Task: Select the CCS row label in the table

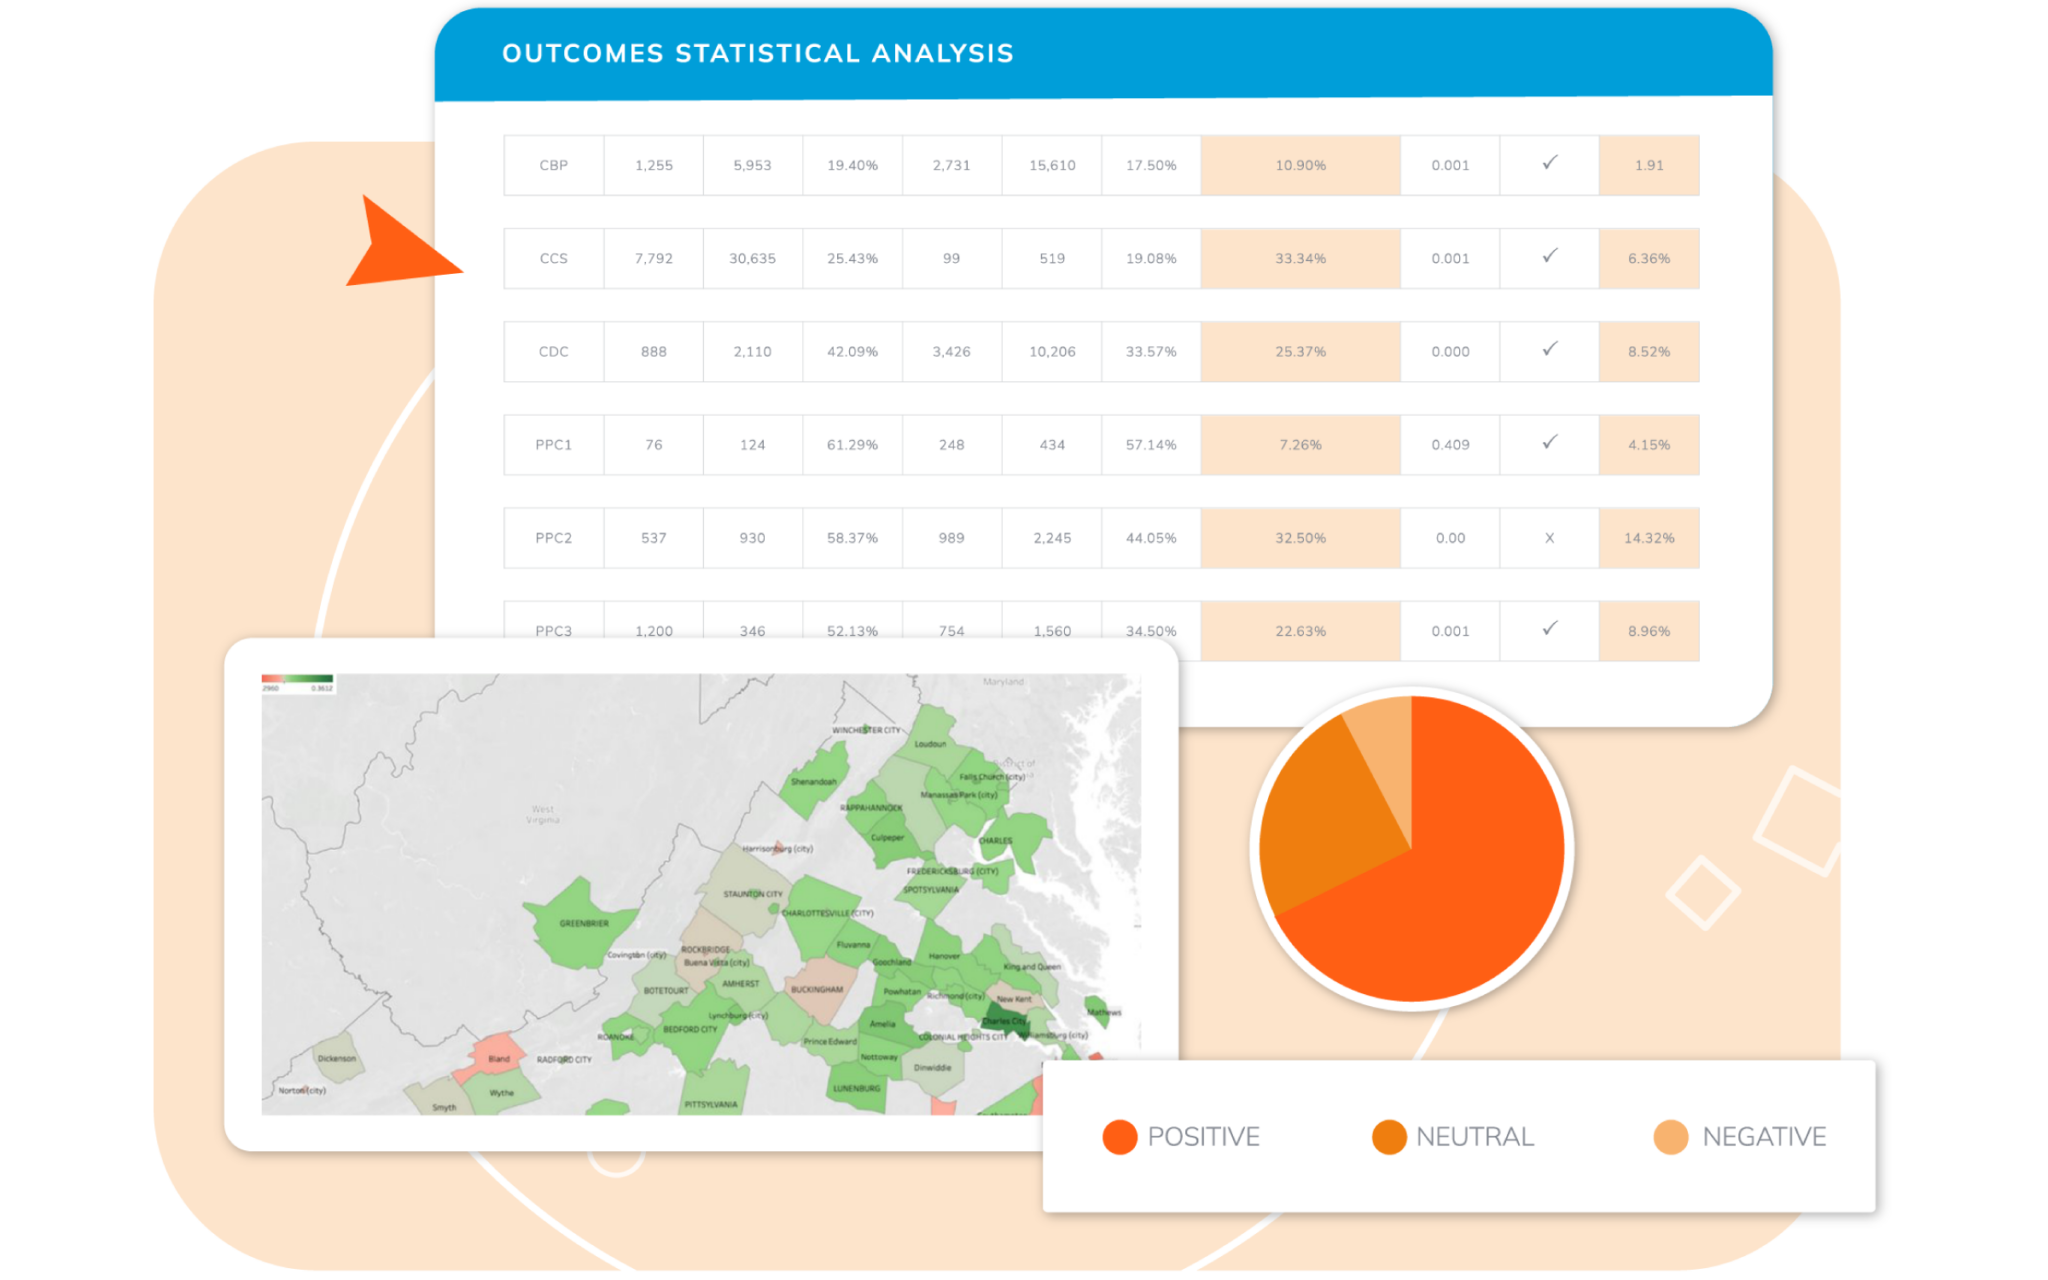Action: [553, 258]
